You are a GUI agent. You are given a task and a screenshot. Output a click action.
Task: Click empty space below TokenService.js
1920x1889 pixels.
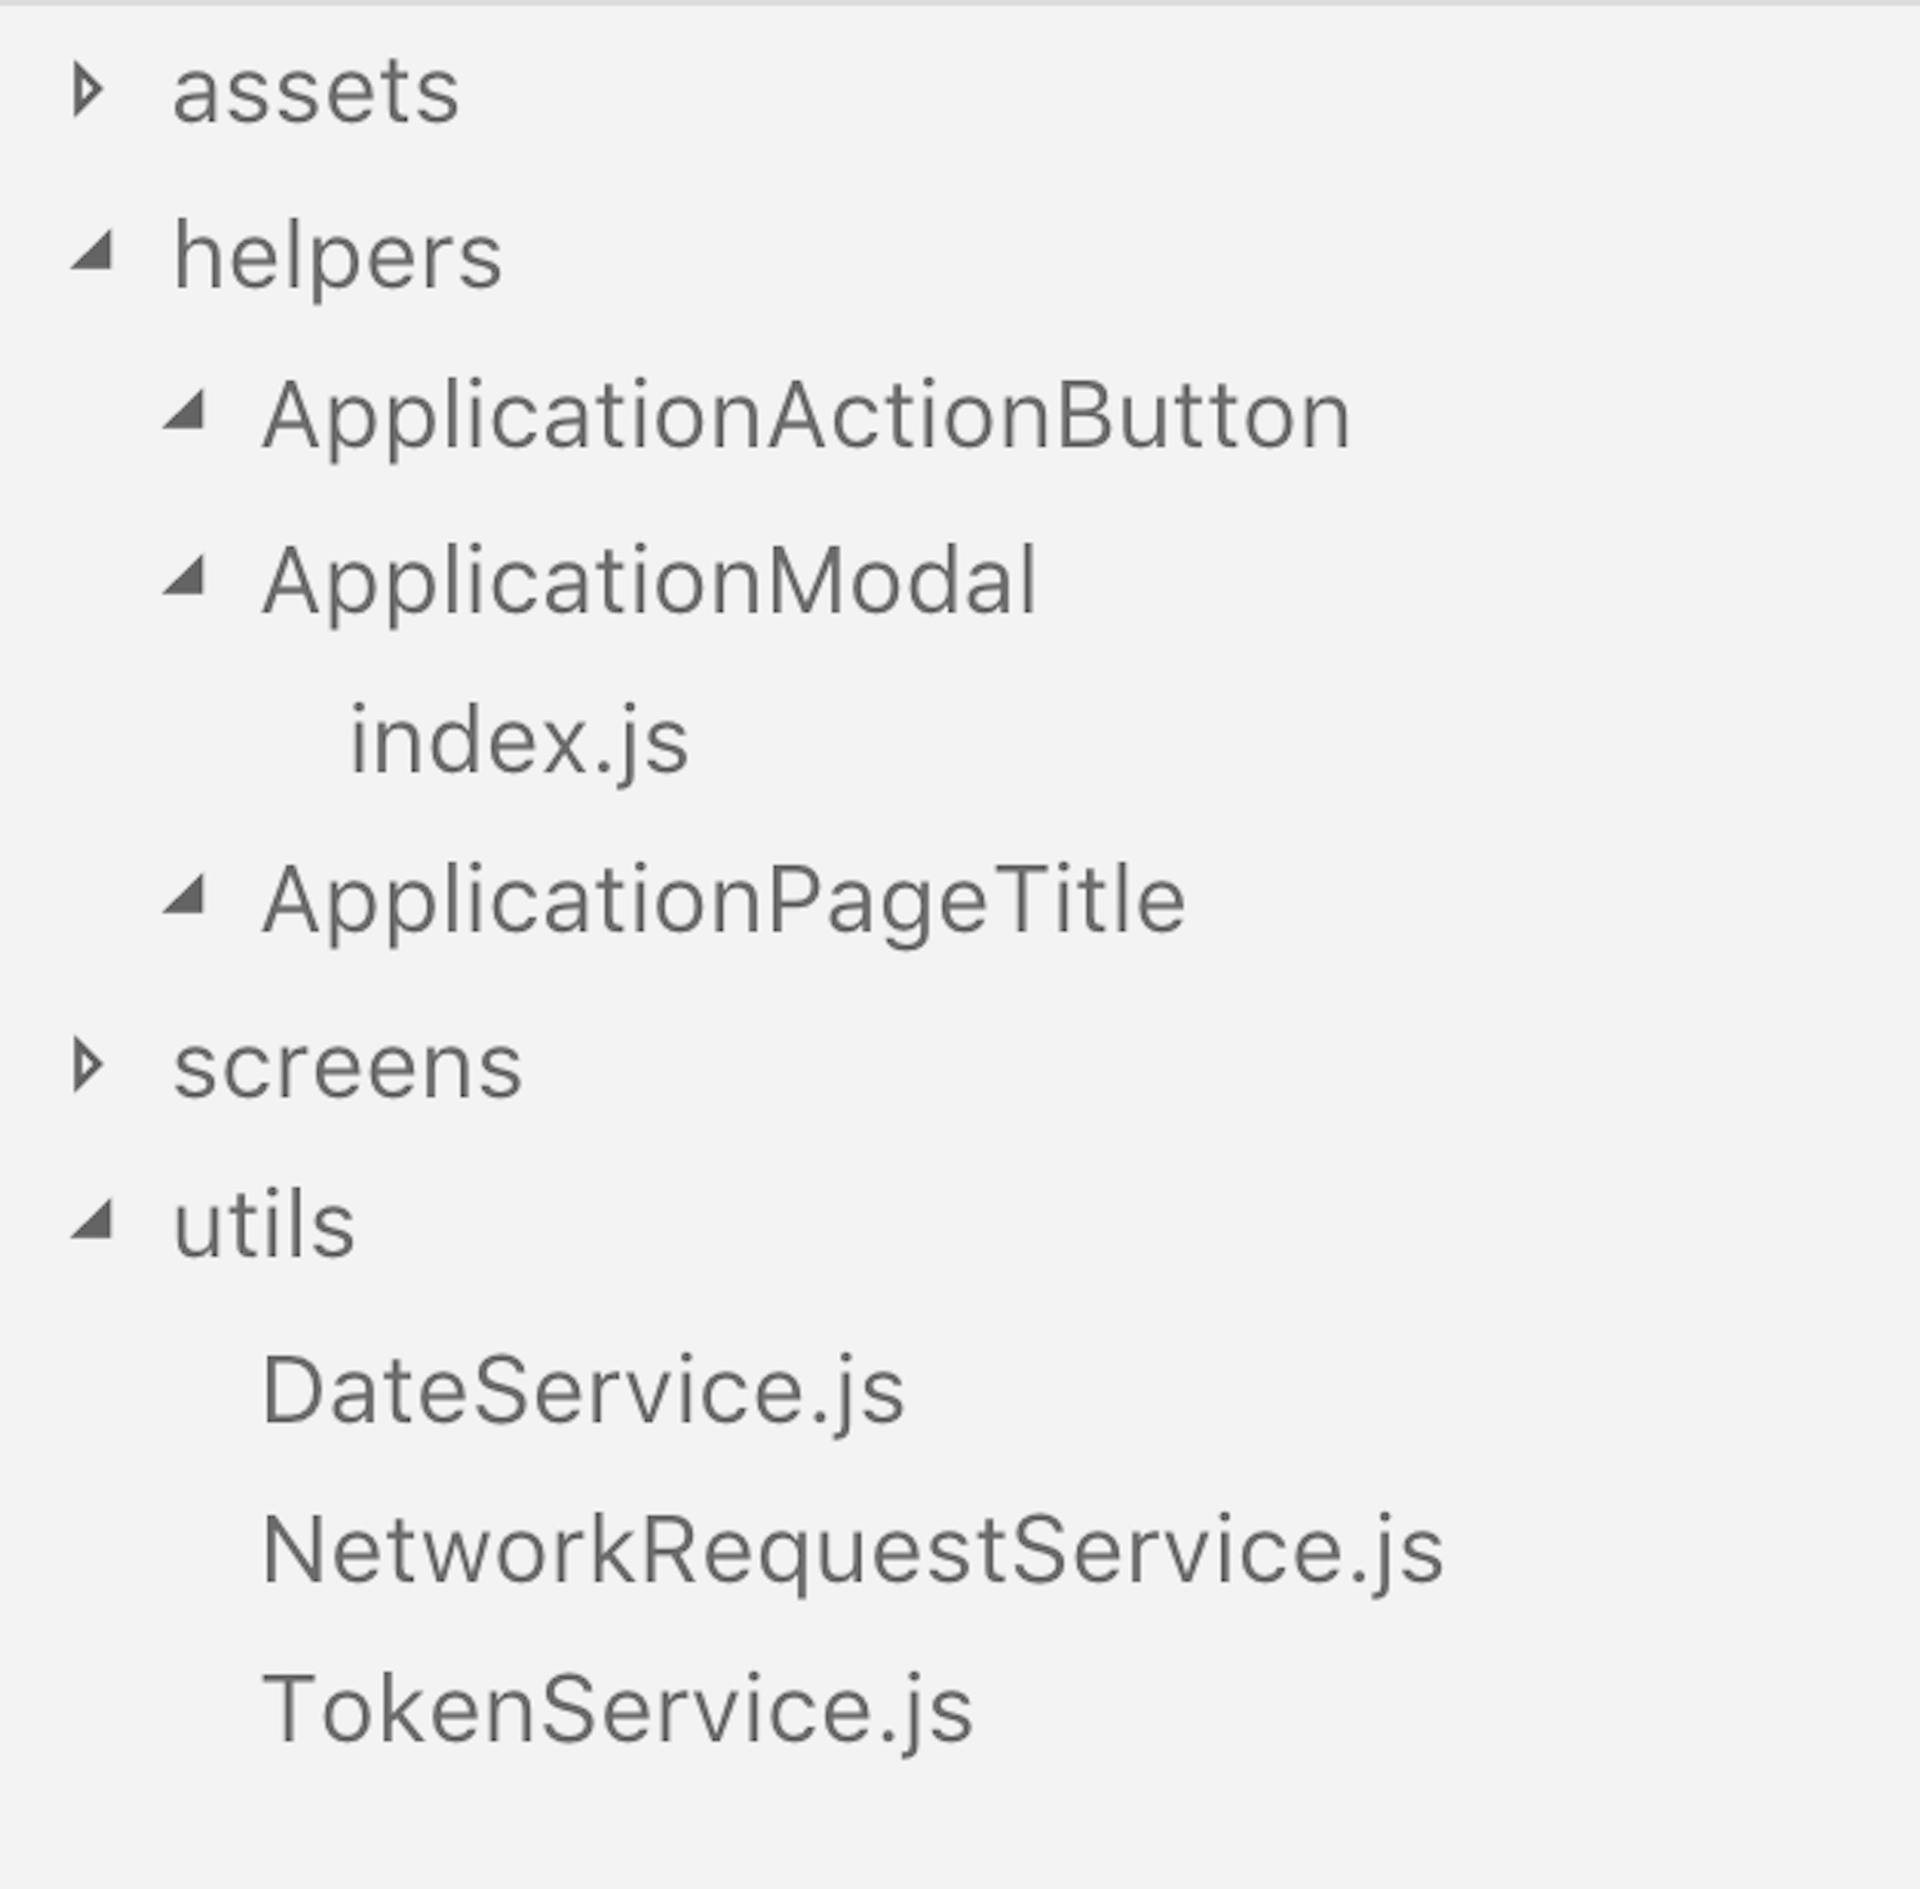click(960, 1830)
